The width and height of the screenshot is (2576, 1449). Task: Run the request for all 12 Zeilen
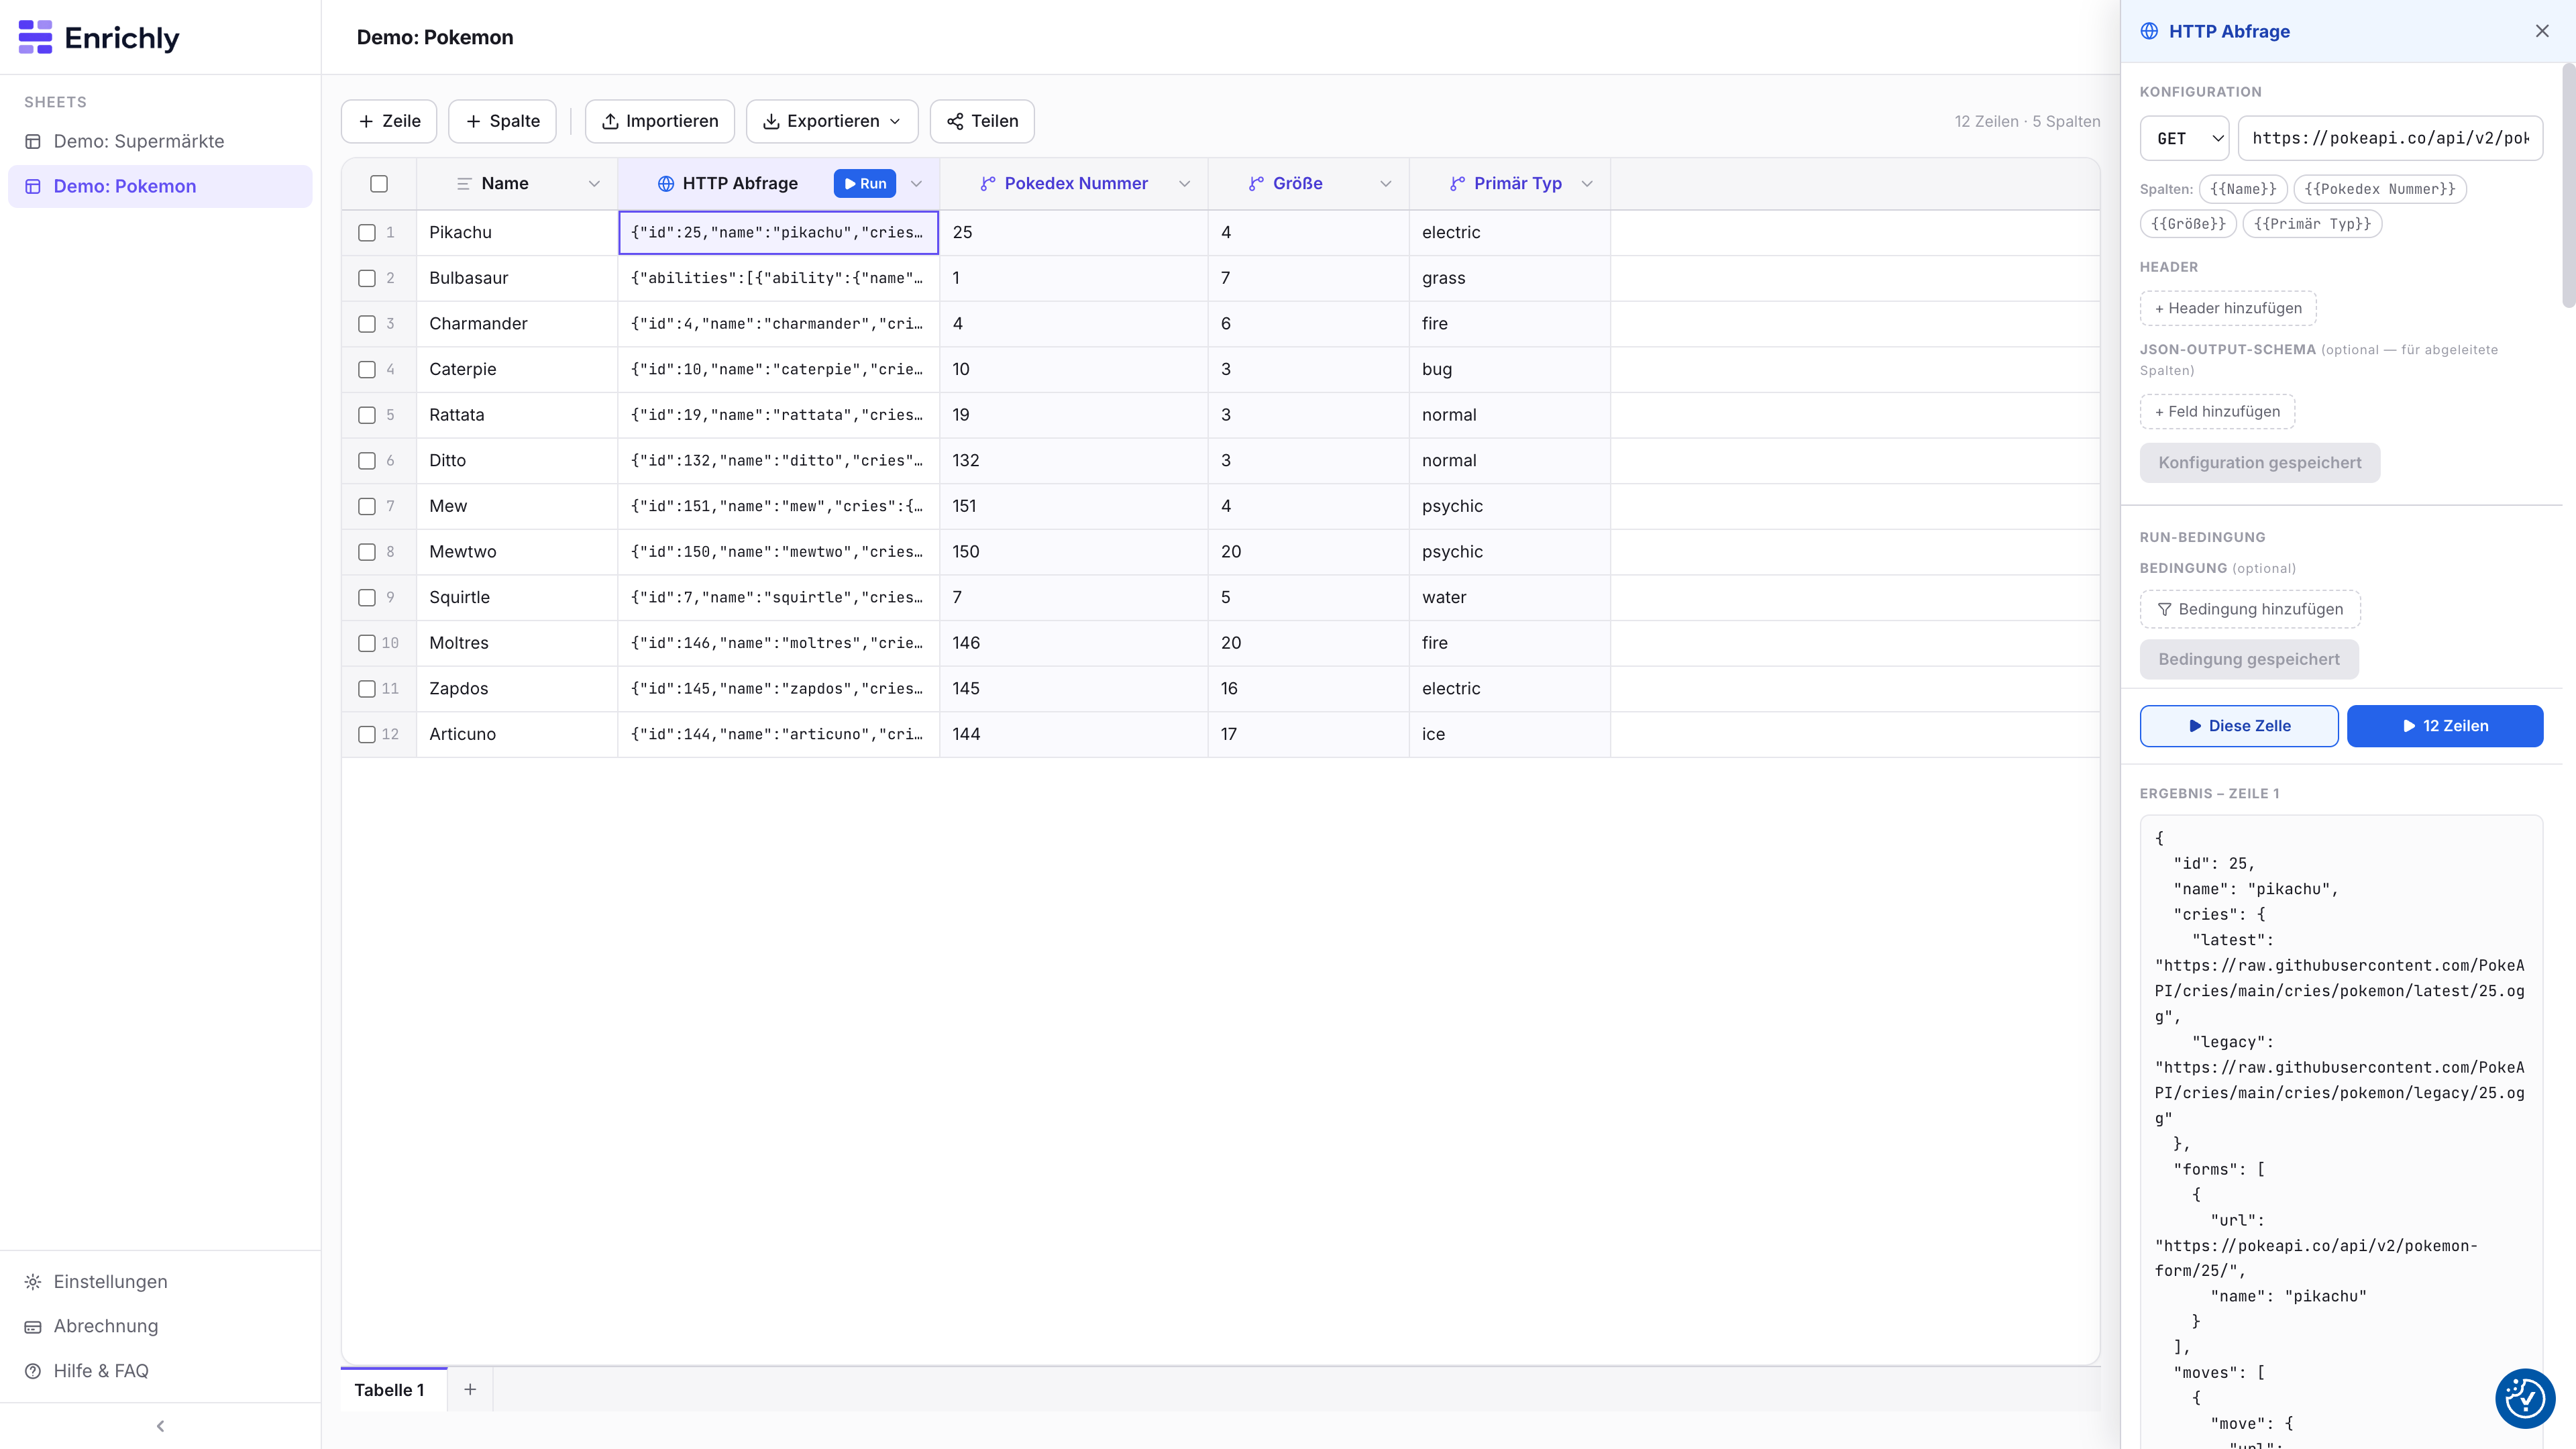(x=2445, y=726)
